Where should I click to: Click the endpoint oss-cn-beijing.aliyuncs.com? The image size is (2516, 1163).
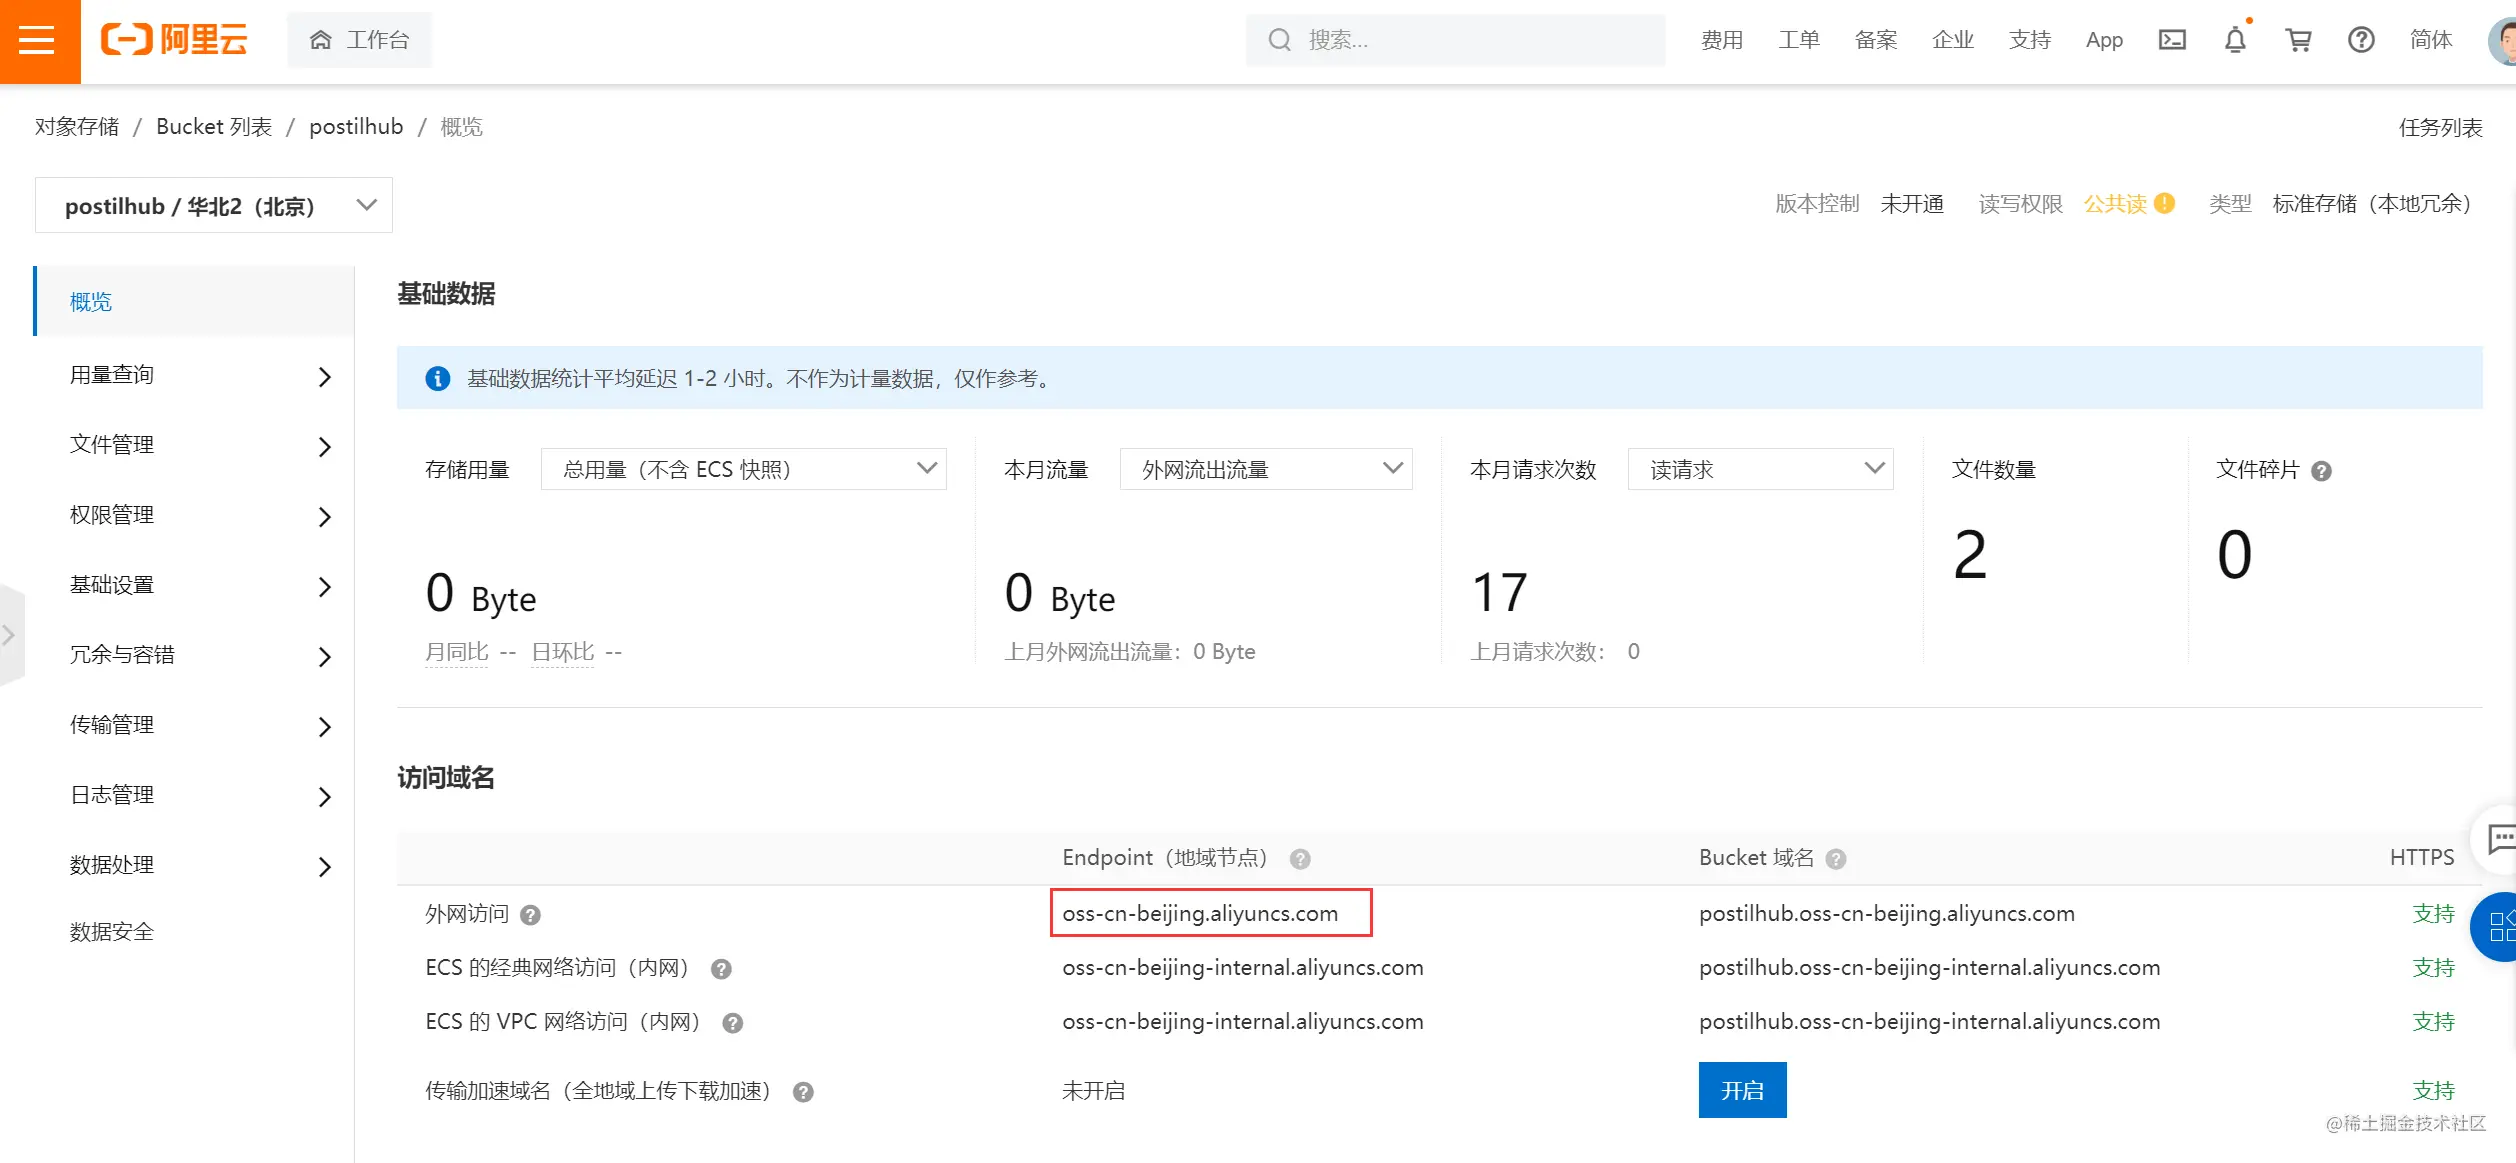point(1200,913)
